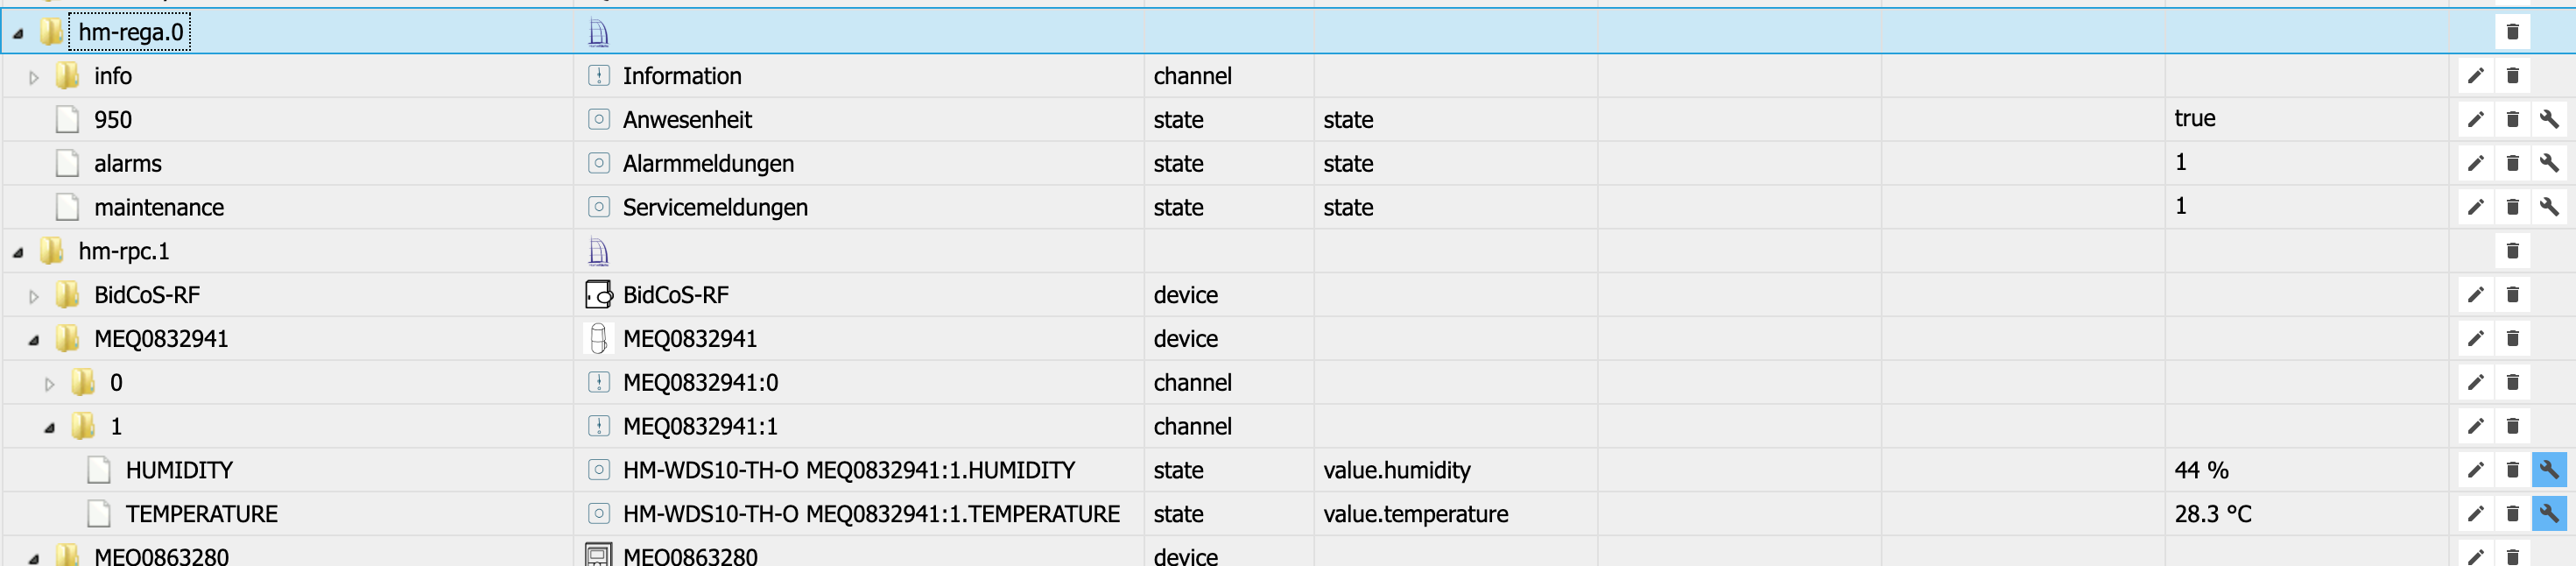Click the true value of Anwesenheit

(x=2194, y=119)
